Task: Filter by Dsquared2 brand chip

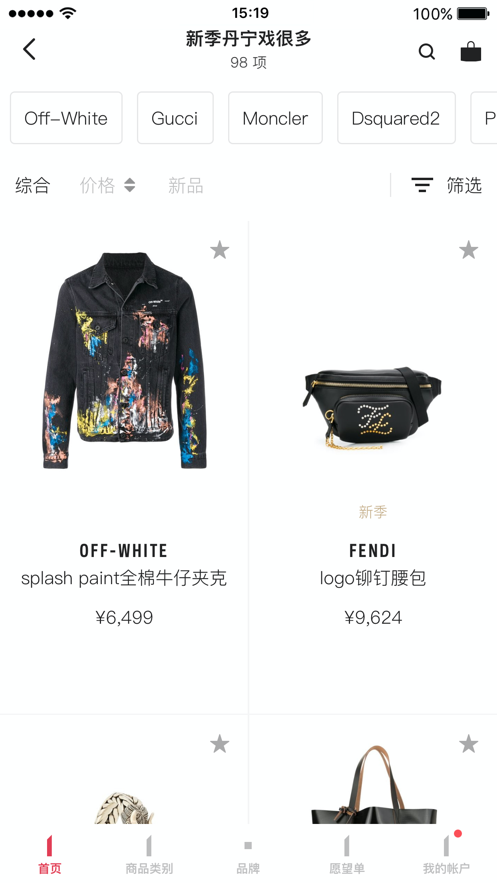Action: [x=396, y=118]
